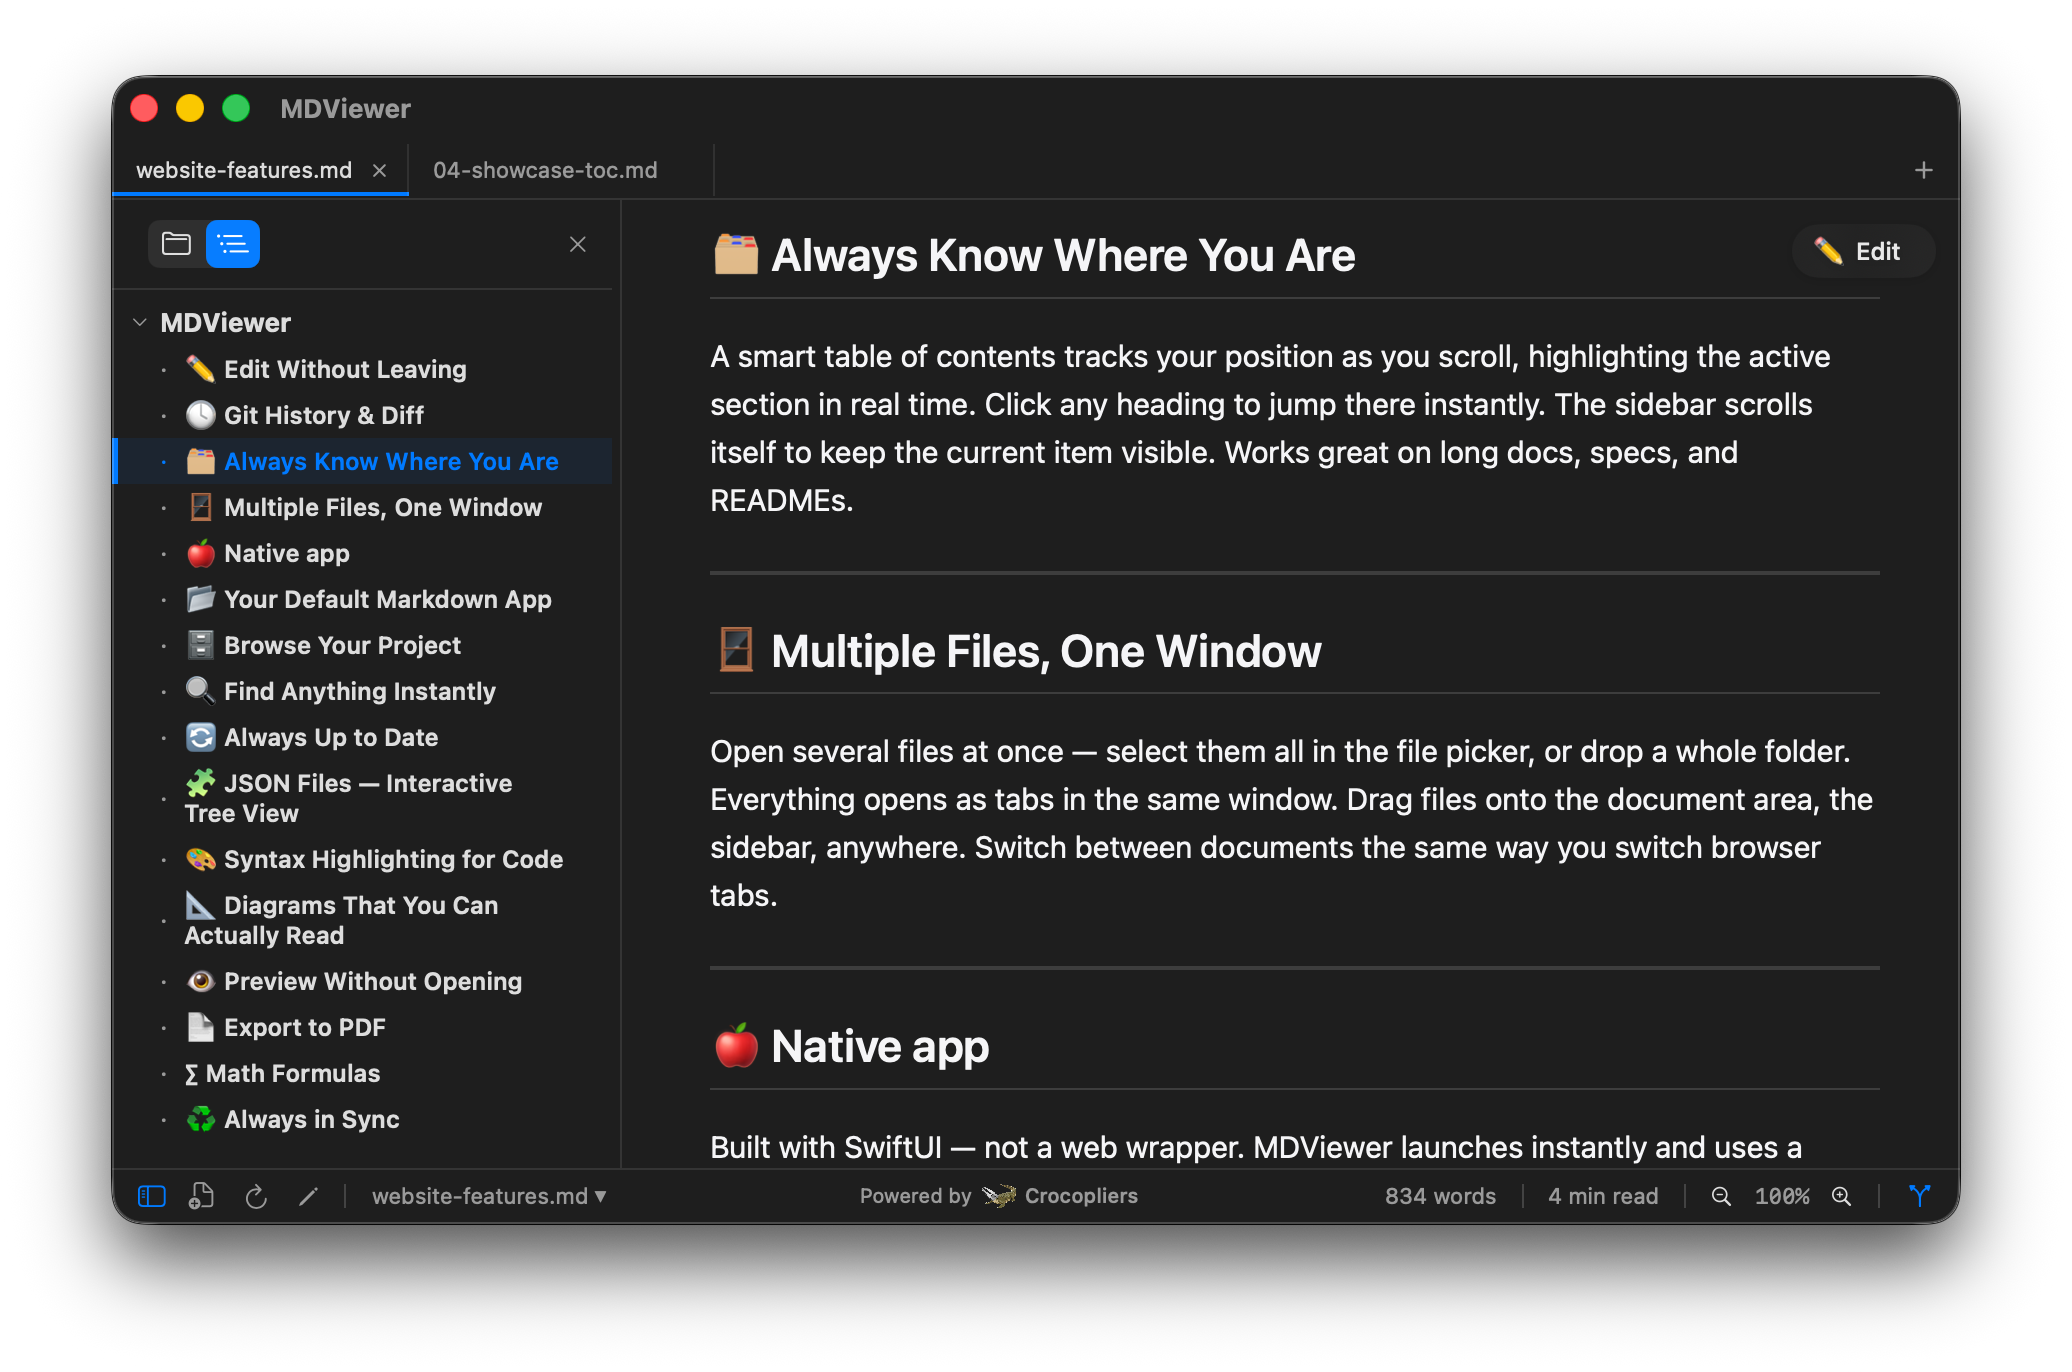Image resolution: width=2072 pixels, height=1372 pixels.
Task: Jump to Find Anything Instantly section
Action: click(x=364, y=691)
